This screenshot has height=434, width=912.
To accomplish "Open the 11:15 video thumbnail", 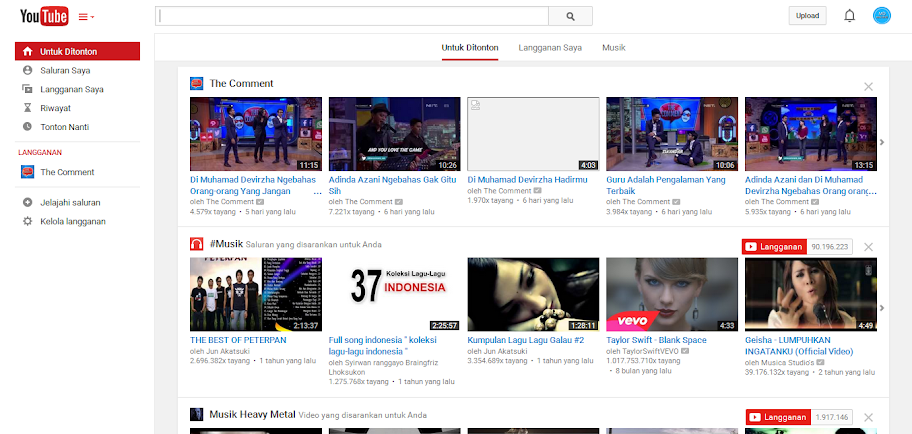I will point(256,134).
